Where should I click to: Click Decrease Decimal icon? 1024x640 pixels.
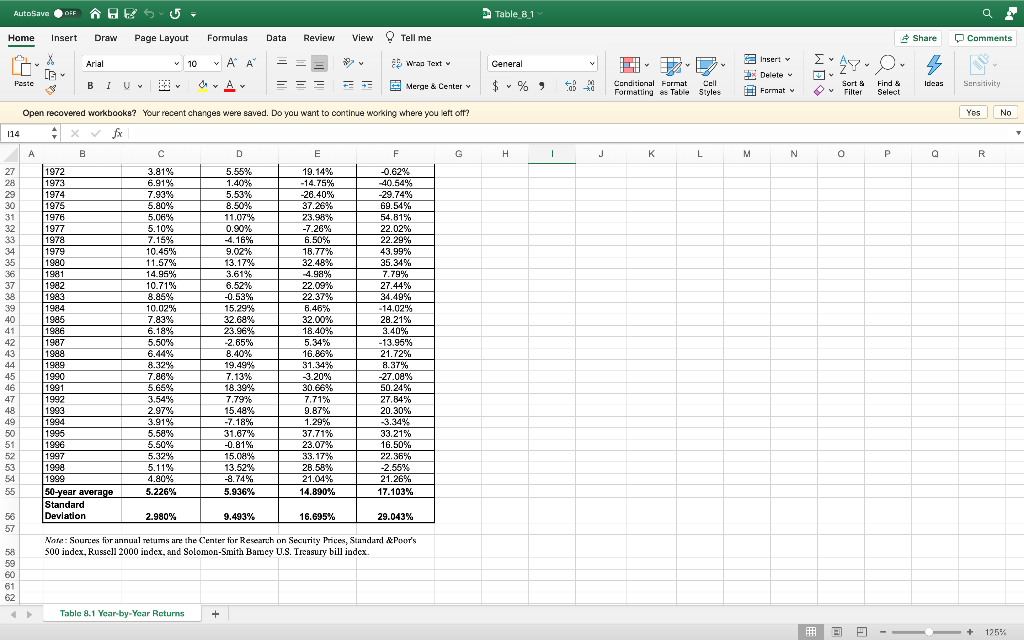coord(590,86)
